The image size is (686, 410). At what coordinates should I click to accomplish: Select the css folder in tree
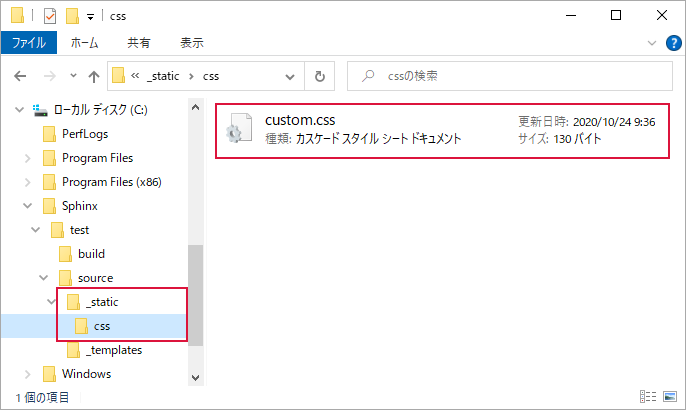102,326
